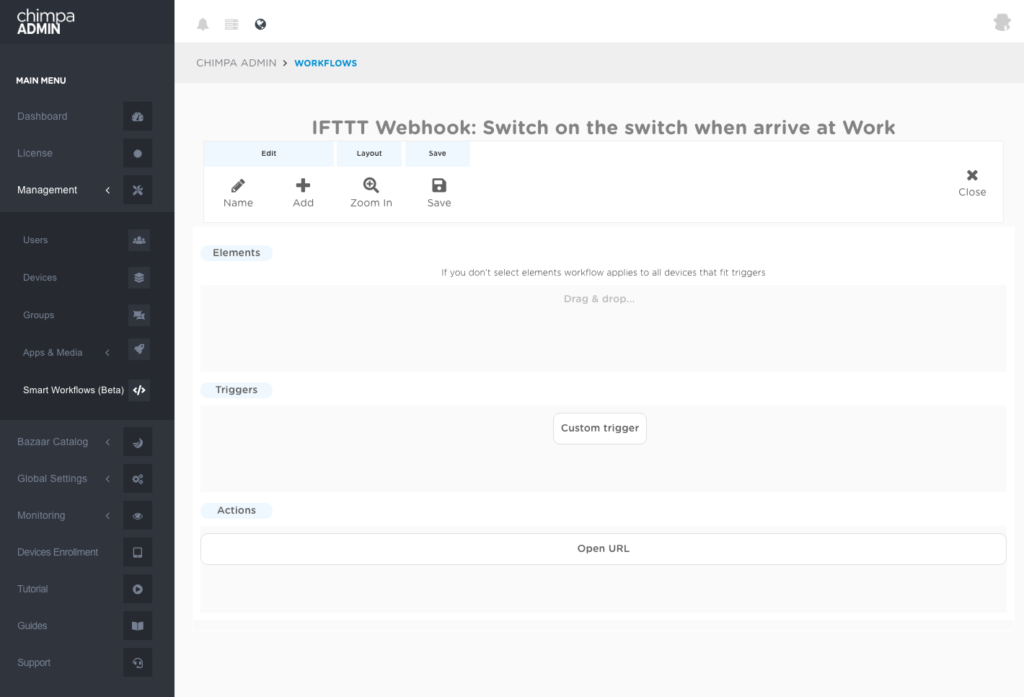Collapse the Management menu chevron

108,190
